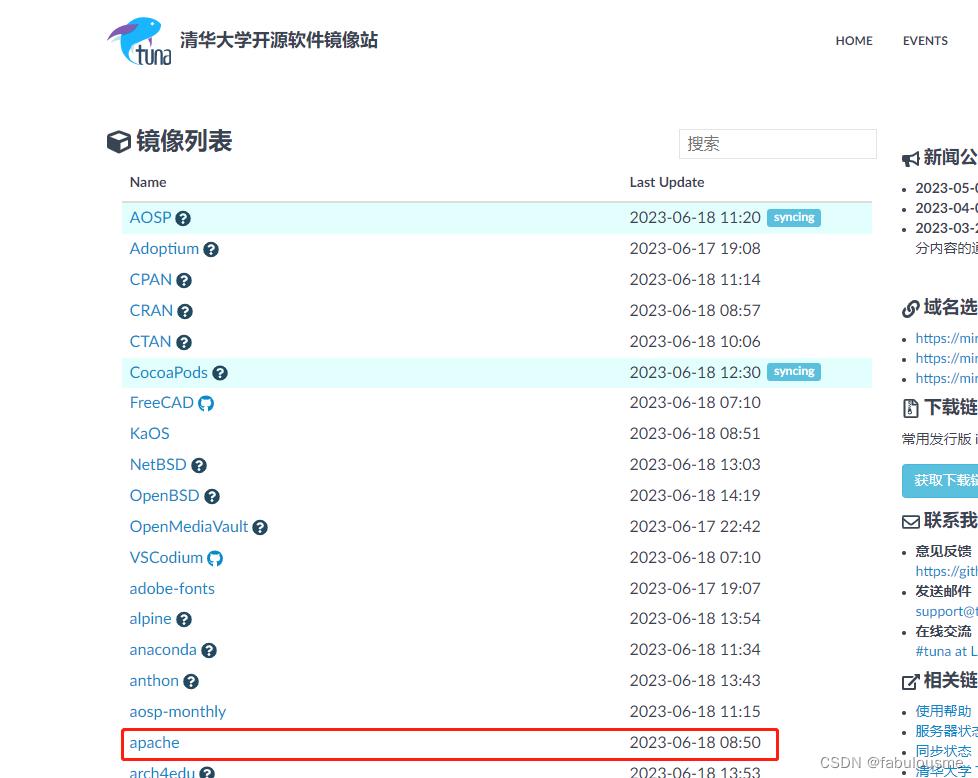Click the https://gith feedback link
Screen dimensions: 978x778
click(946, 571)
